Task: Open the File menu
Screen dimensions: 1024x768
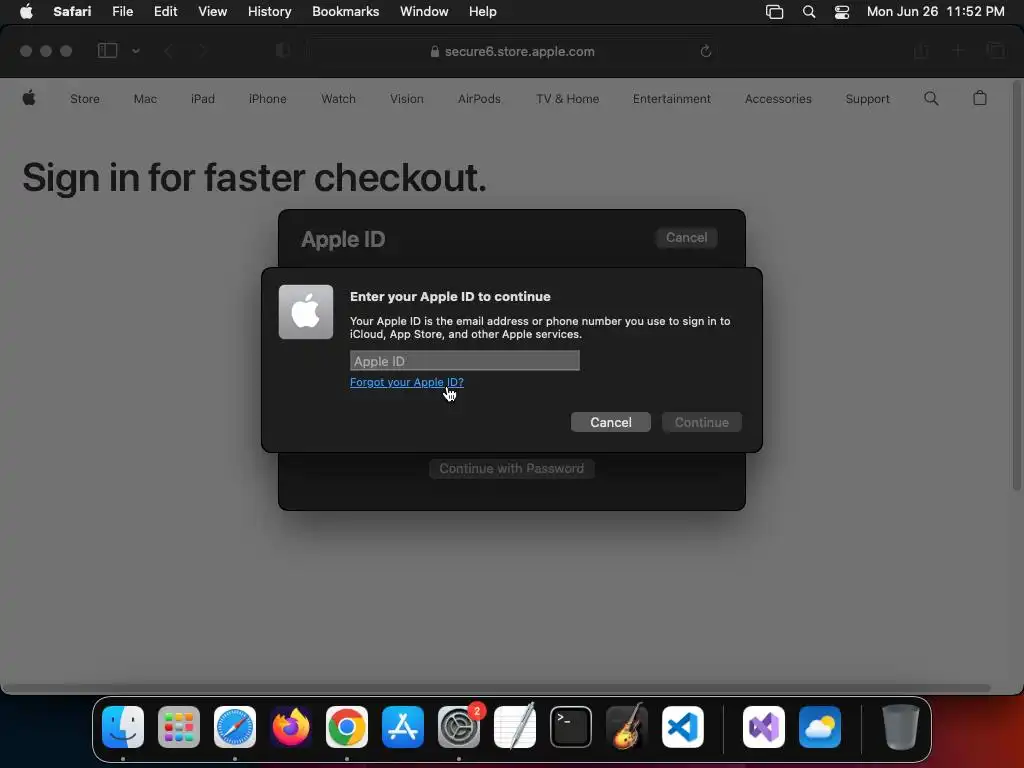Action: (x=122, y=11)
